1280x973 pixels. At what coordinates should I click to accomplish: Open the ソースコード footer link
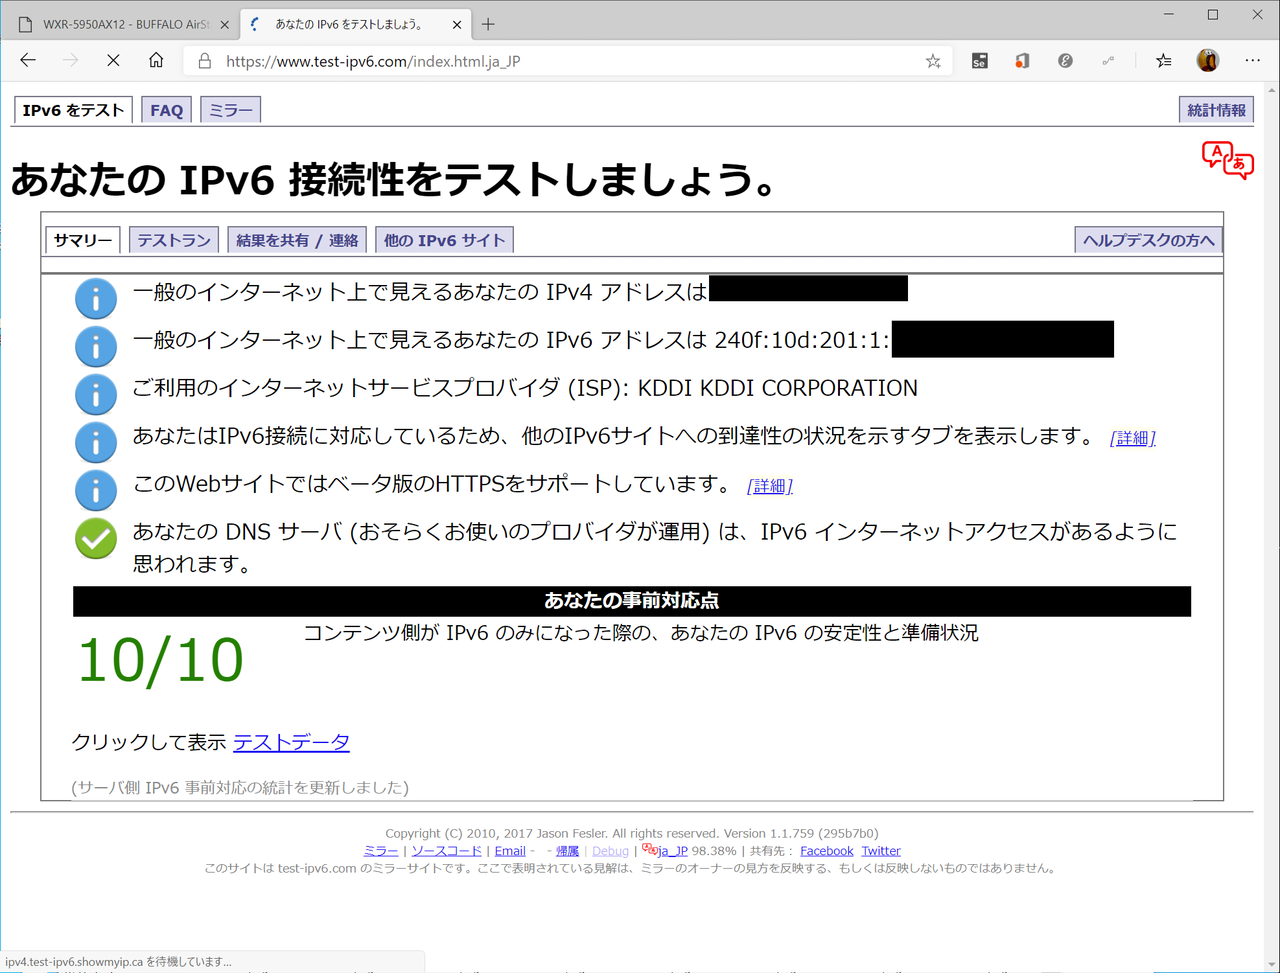447,851
